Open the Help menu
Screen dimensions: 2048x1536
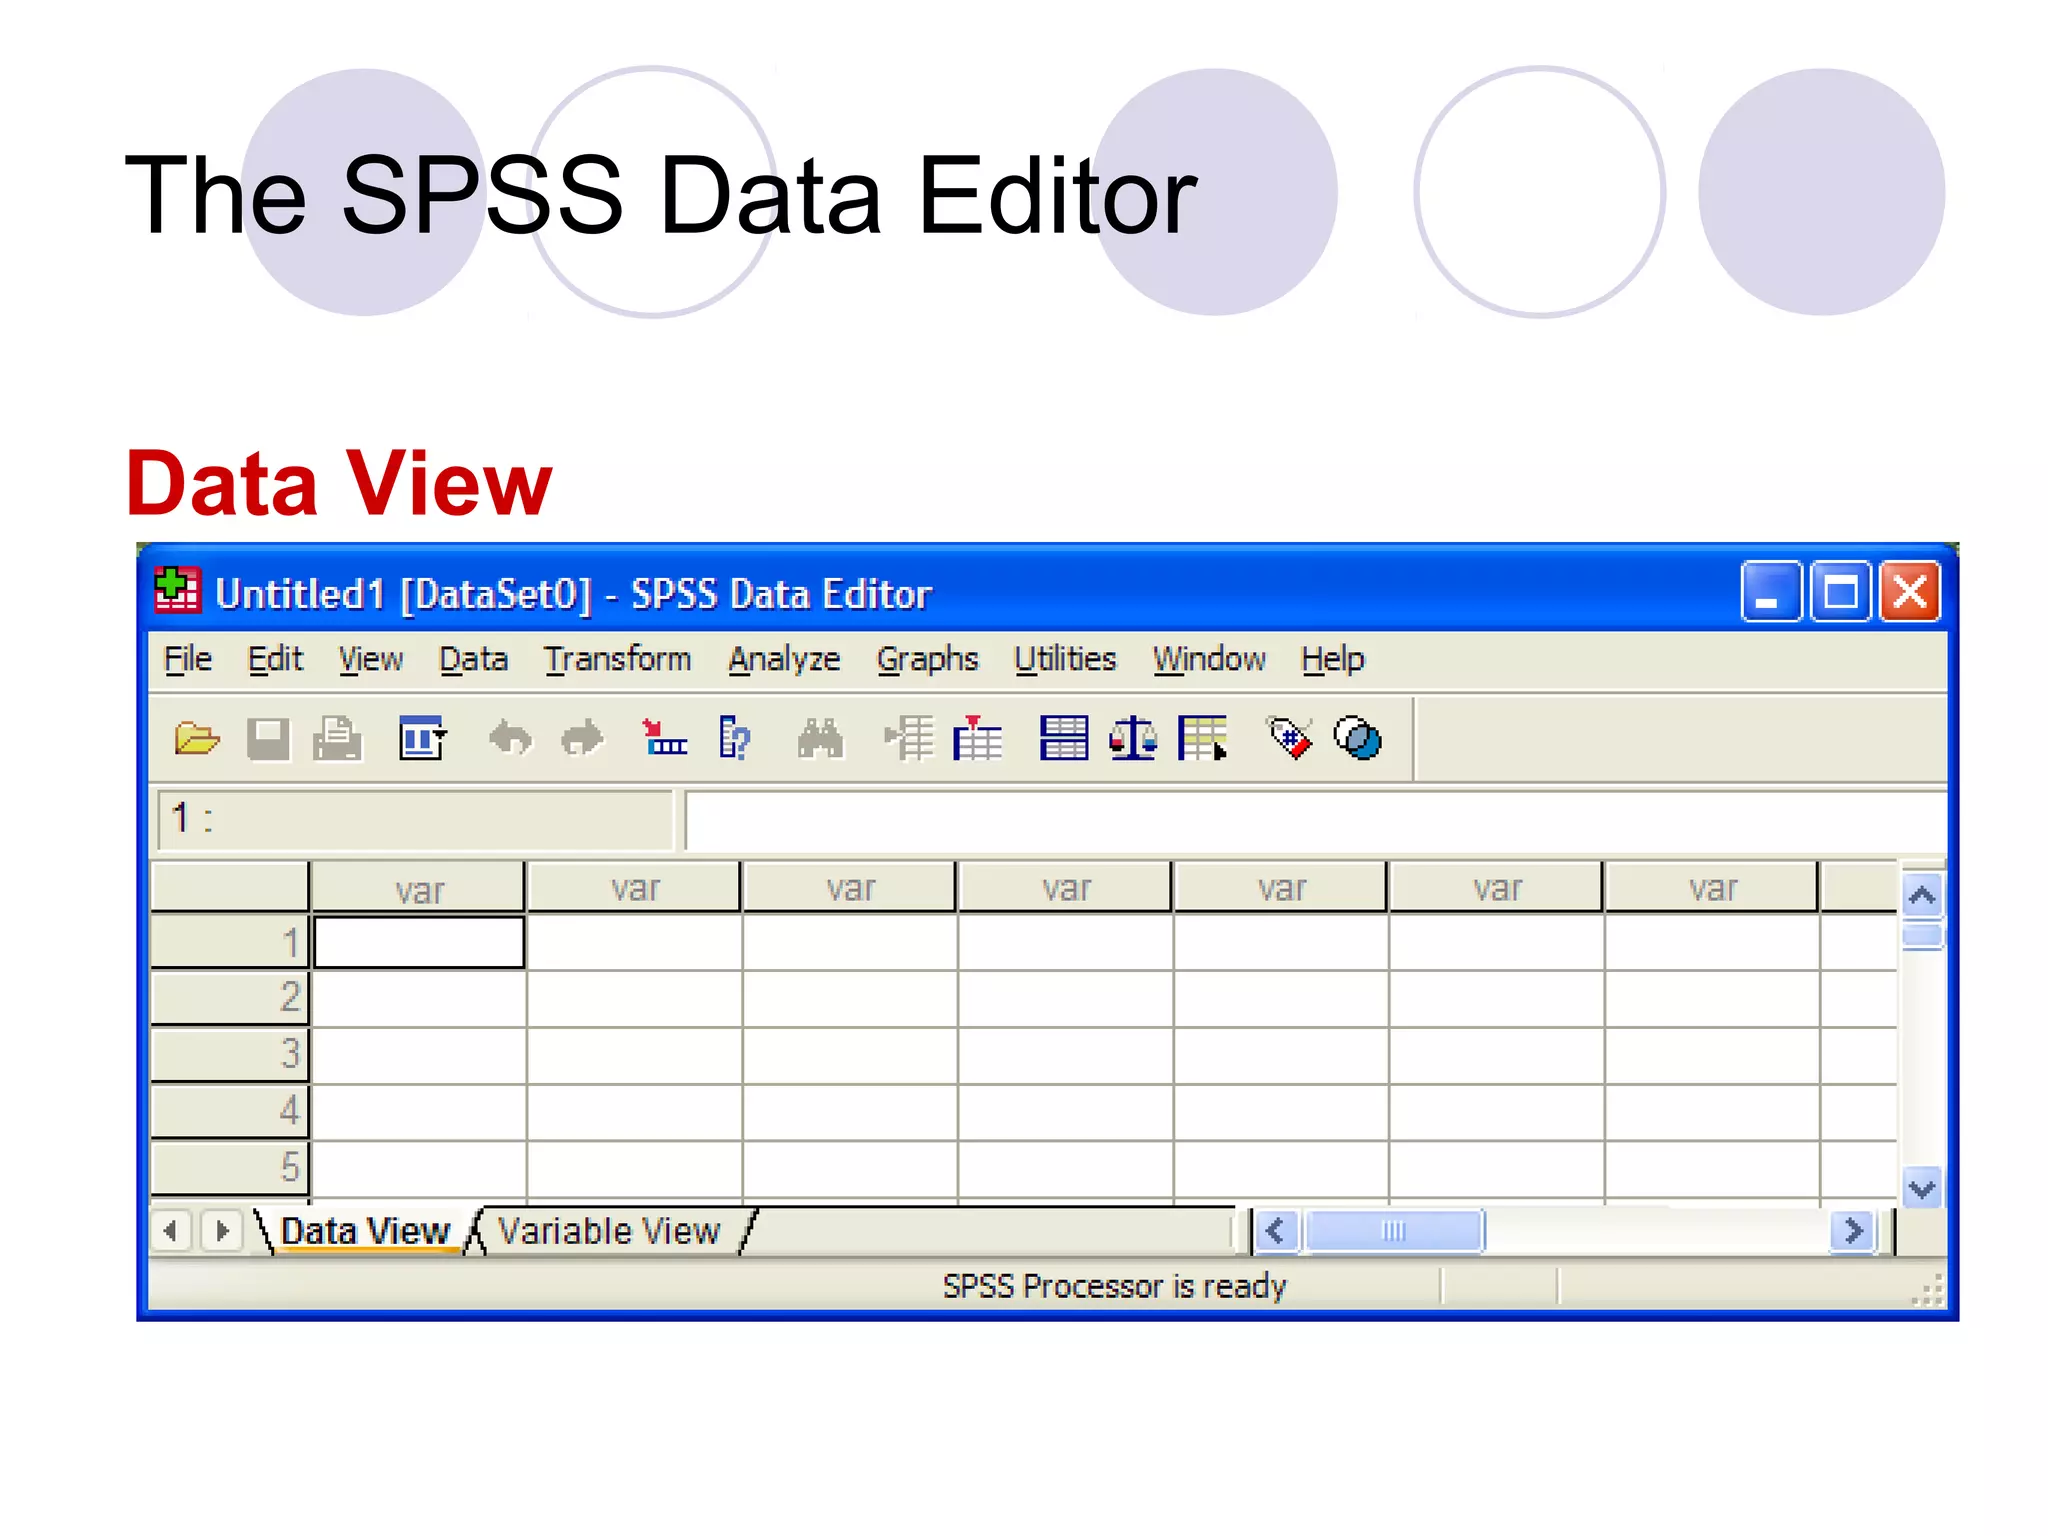pos(1333,659)
